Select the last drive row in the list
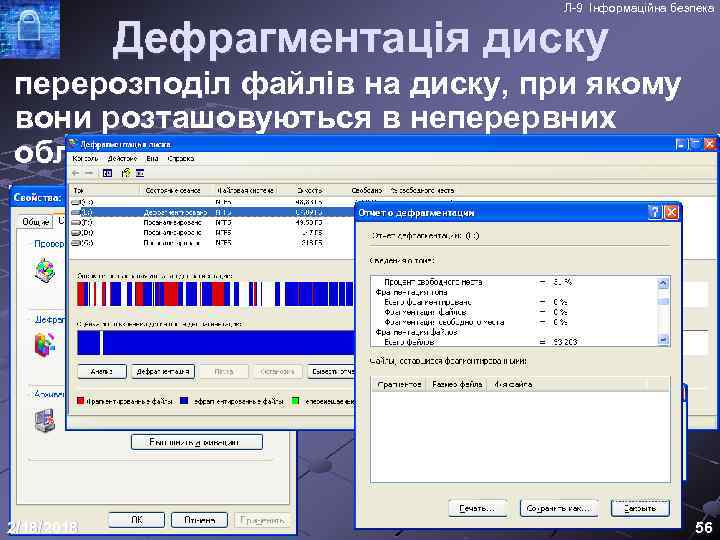Viewport: 720px width, 540px height. [x=212, y=243]
